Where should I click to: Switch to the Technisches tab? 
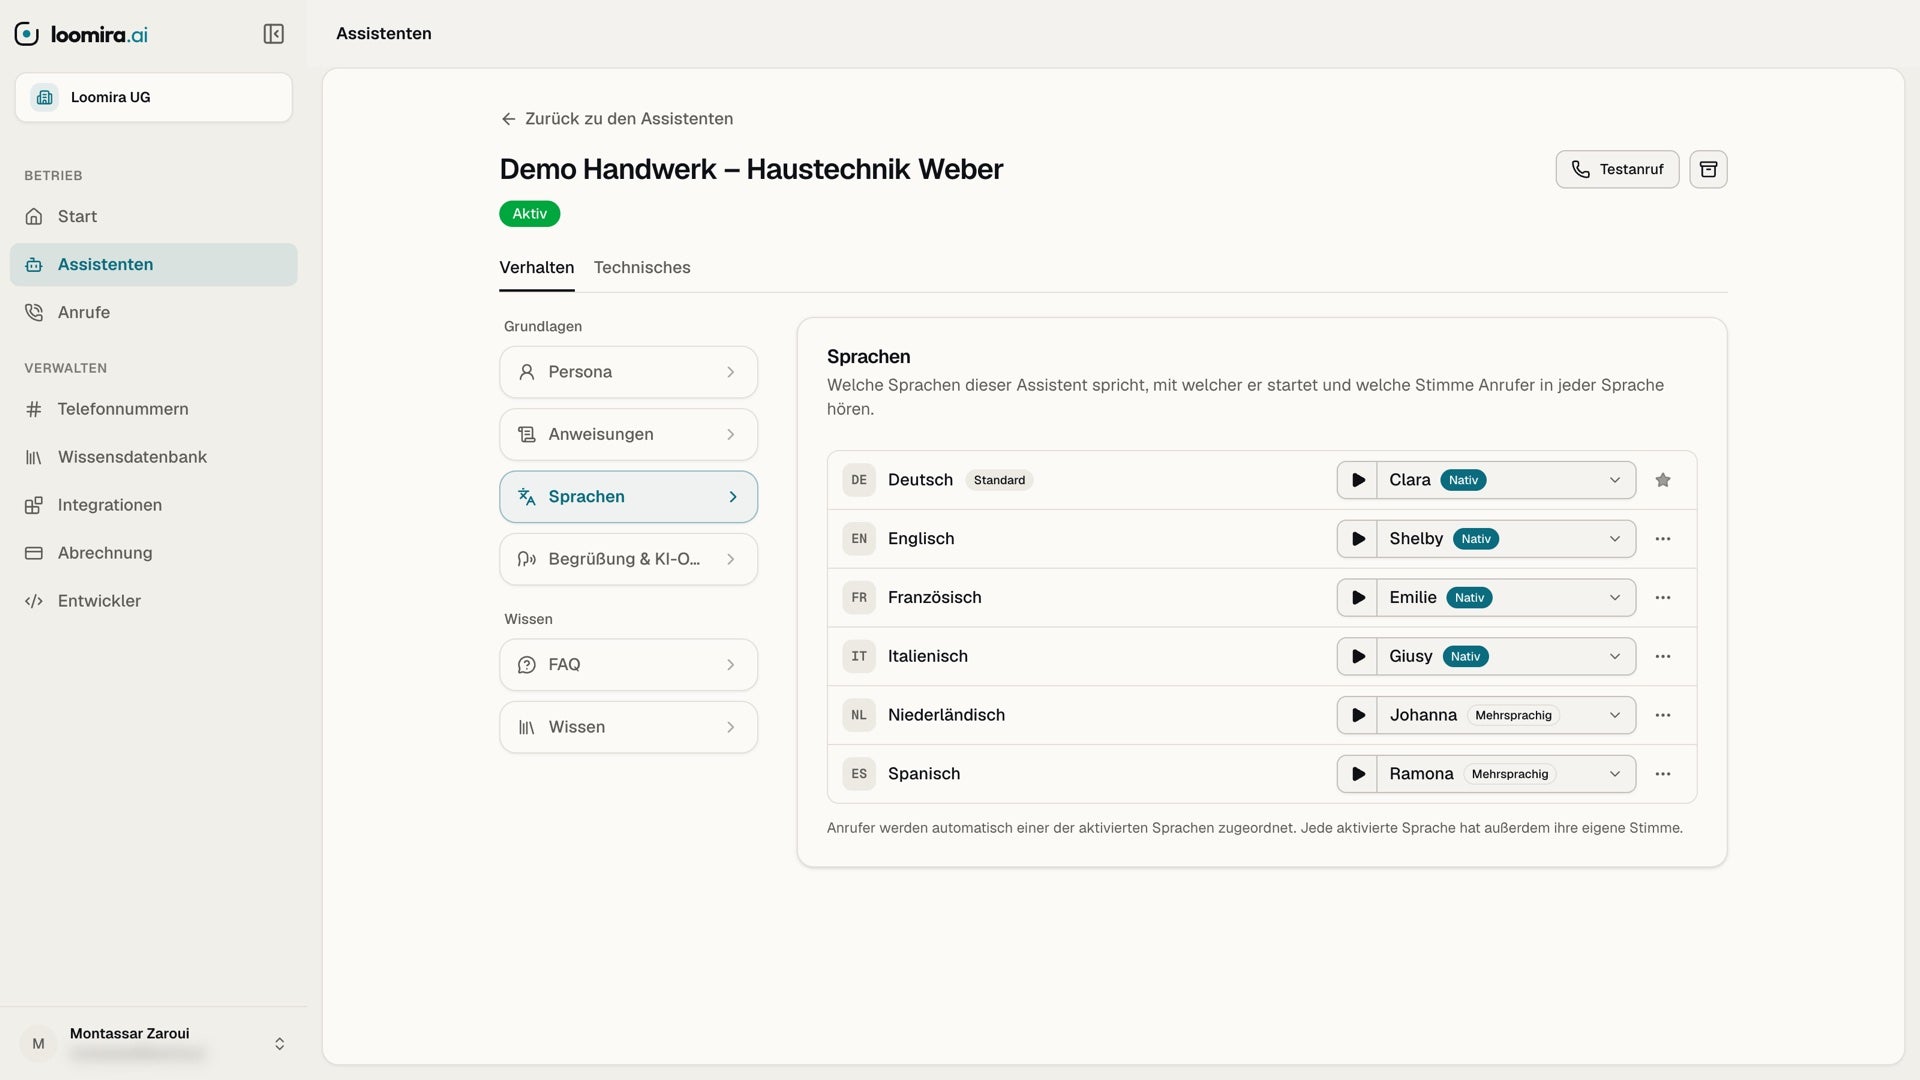coord(642,268)
